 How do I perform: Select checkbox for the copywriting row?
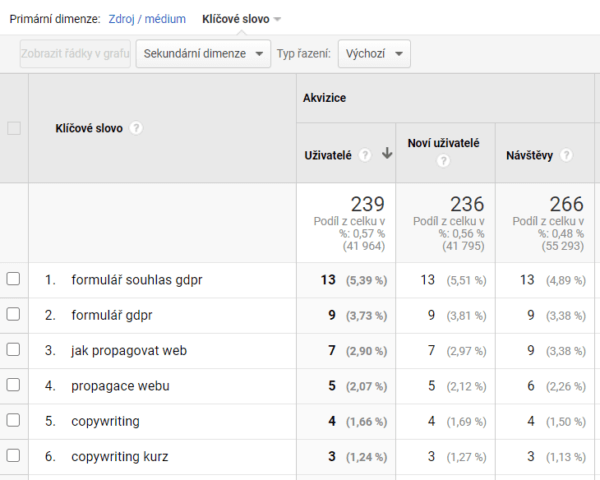click(14, 421)
